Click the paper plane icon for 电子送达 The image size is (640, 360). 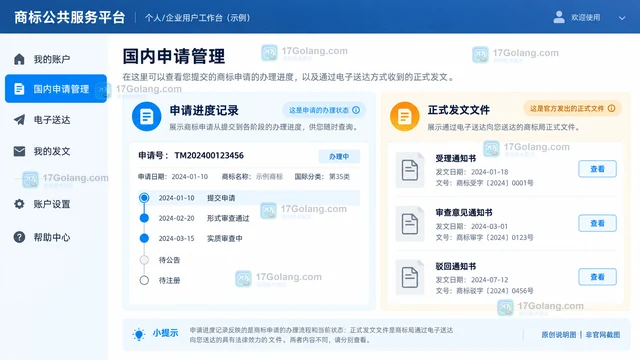(19, 120)
